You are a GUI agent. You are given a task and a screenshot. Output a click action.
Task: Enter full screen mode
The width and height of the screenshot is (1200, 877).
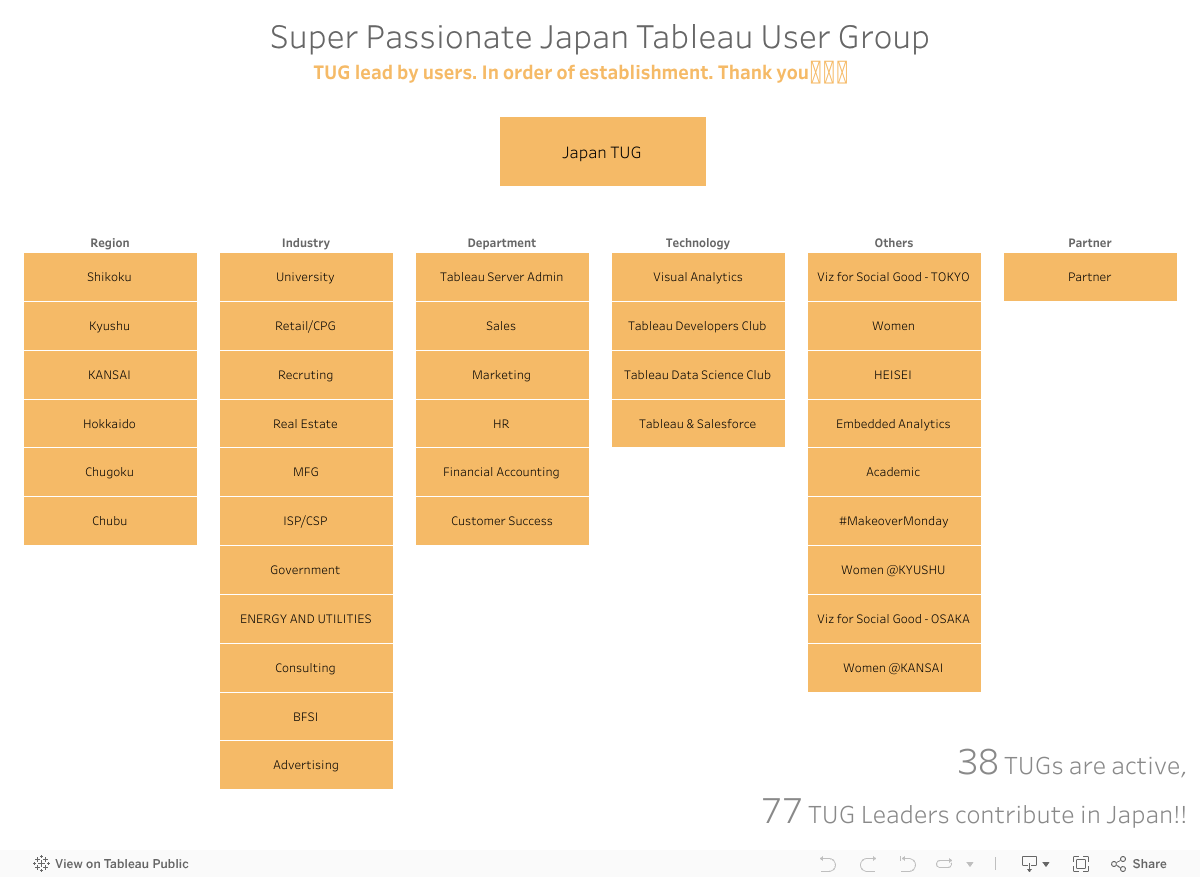pyautogui.click(x=1081, y=864)
